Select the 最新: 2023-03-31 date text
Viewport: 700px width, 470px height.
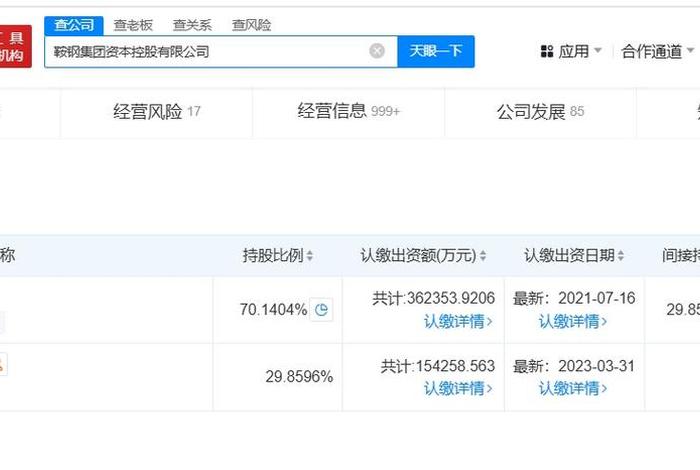[x=574, y=366]
